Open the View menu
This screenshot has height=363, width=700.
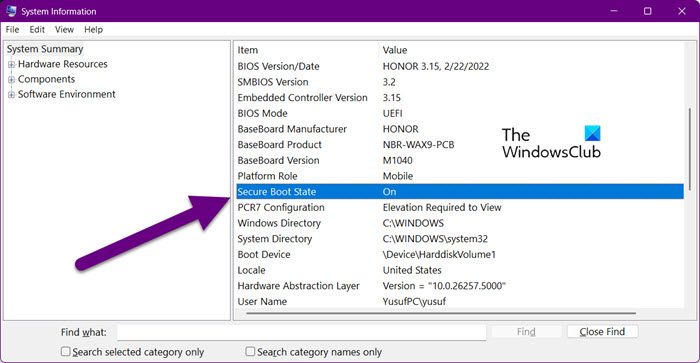64,29
